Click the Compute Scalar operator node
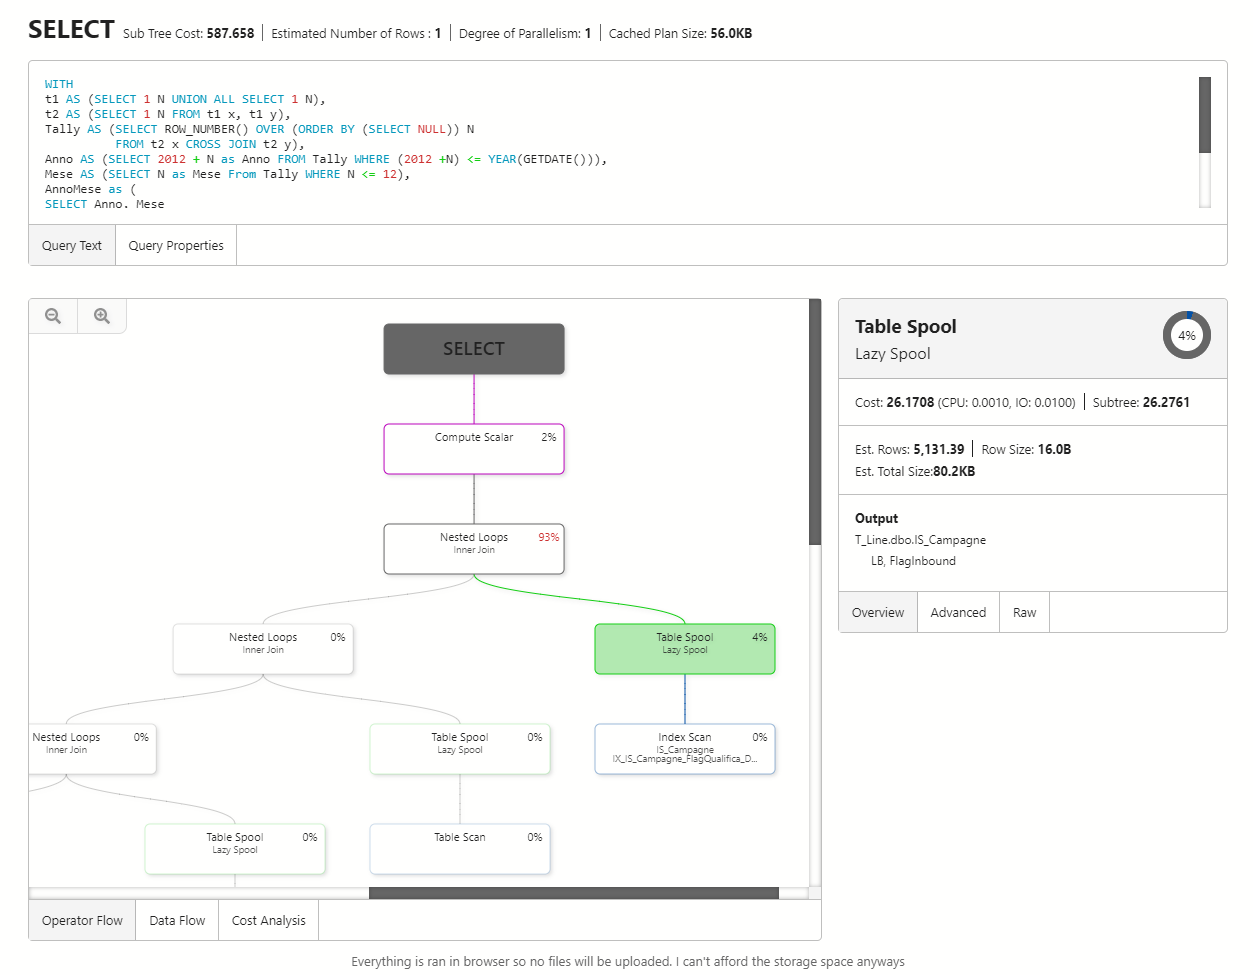1253x975 pixels. point(473,448)
